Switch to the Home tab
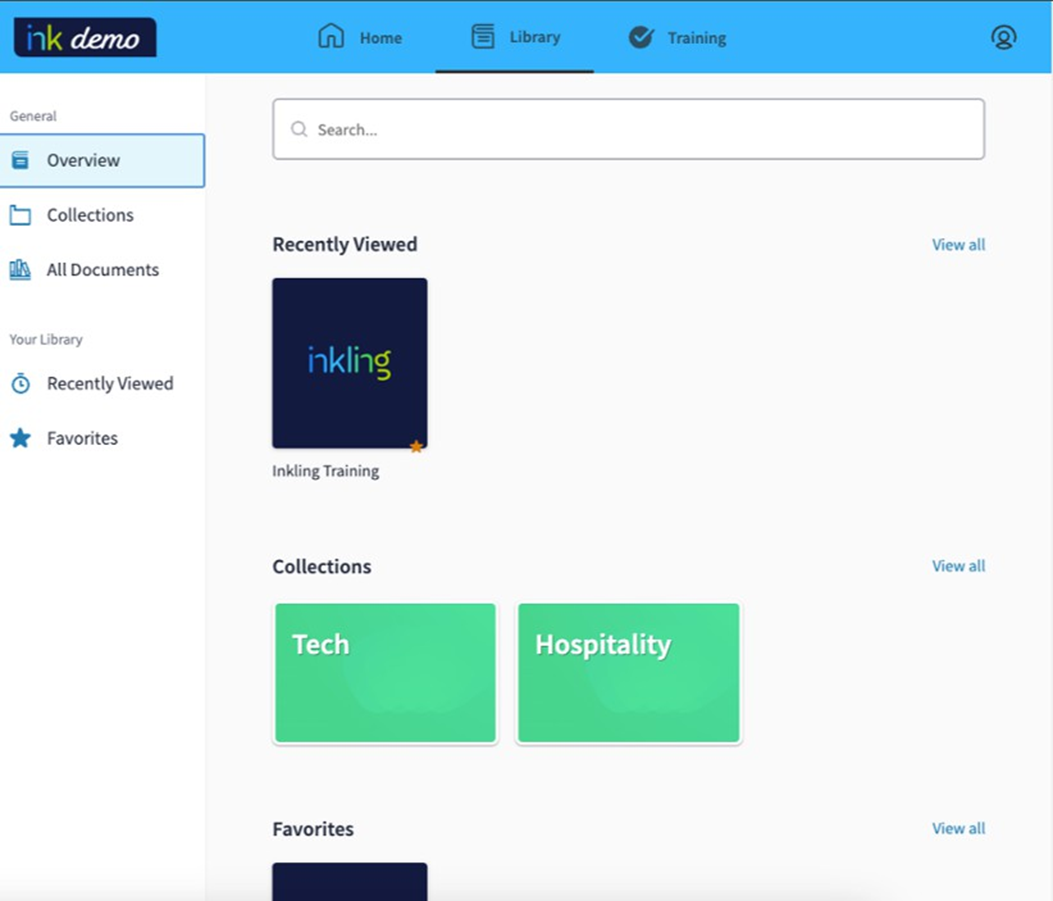This screenshot has height=901, width=1053. (380, 38)
